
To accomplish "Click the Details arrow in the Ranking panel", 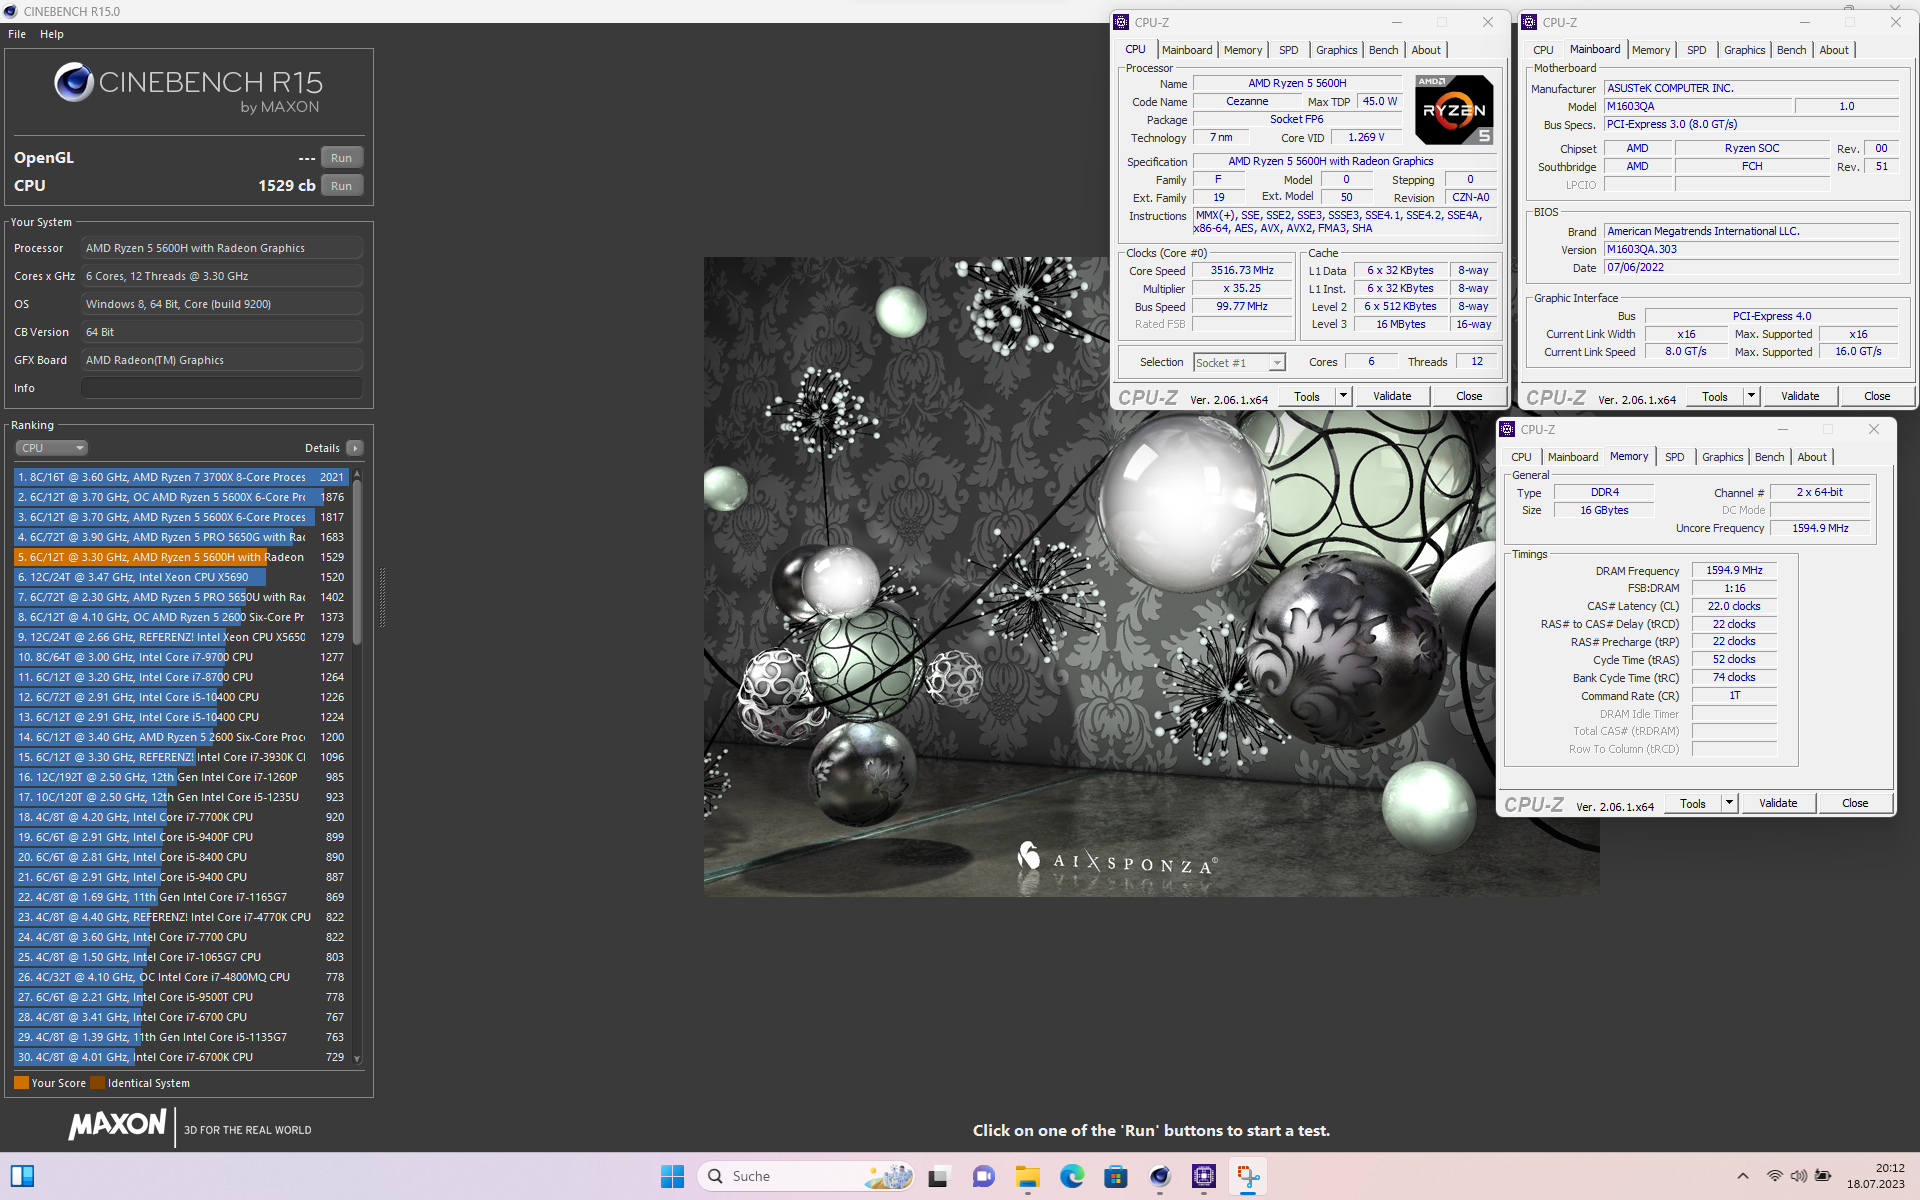I will pos(355,448).
